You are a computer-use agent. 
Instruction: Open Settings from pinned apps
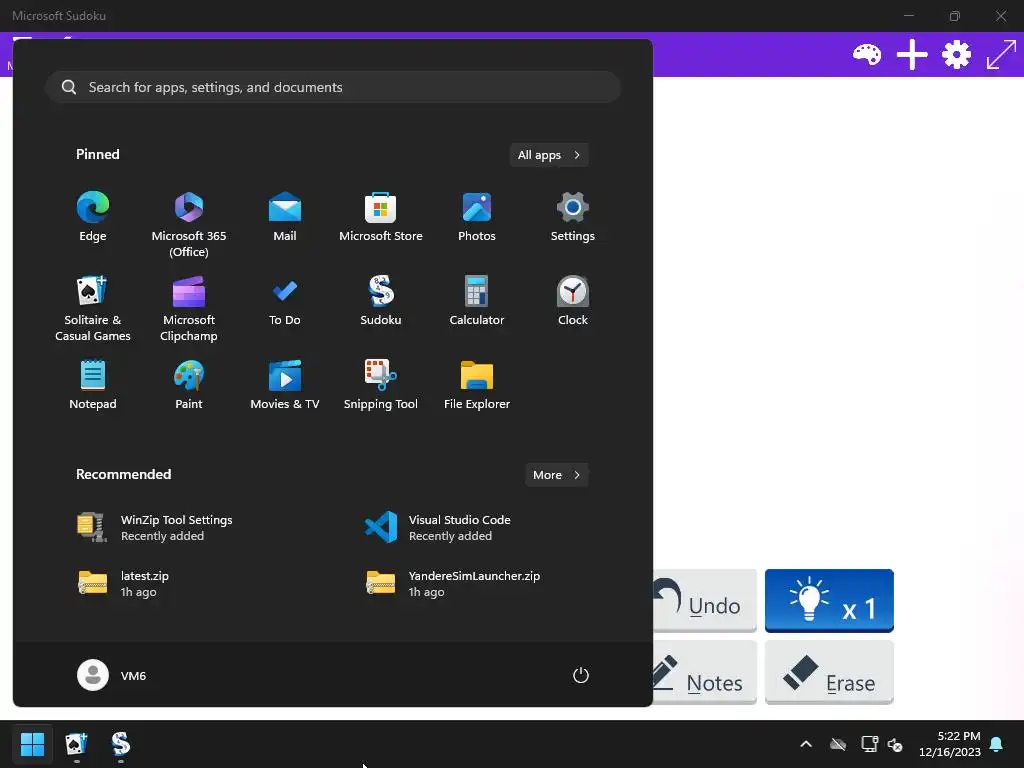pos(573,217)
